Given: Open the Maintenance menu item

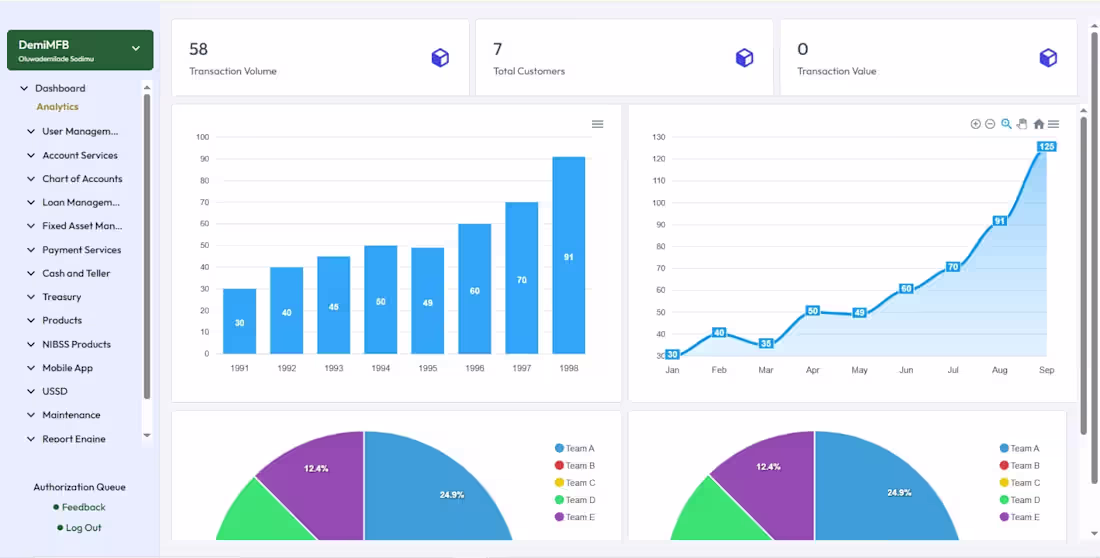Looking at the screenshot, I should (64, 415).
